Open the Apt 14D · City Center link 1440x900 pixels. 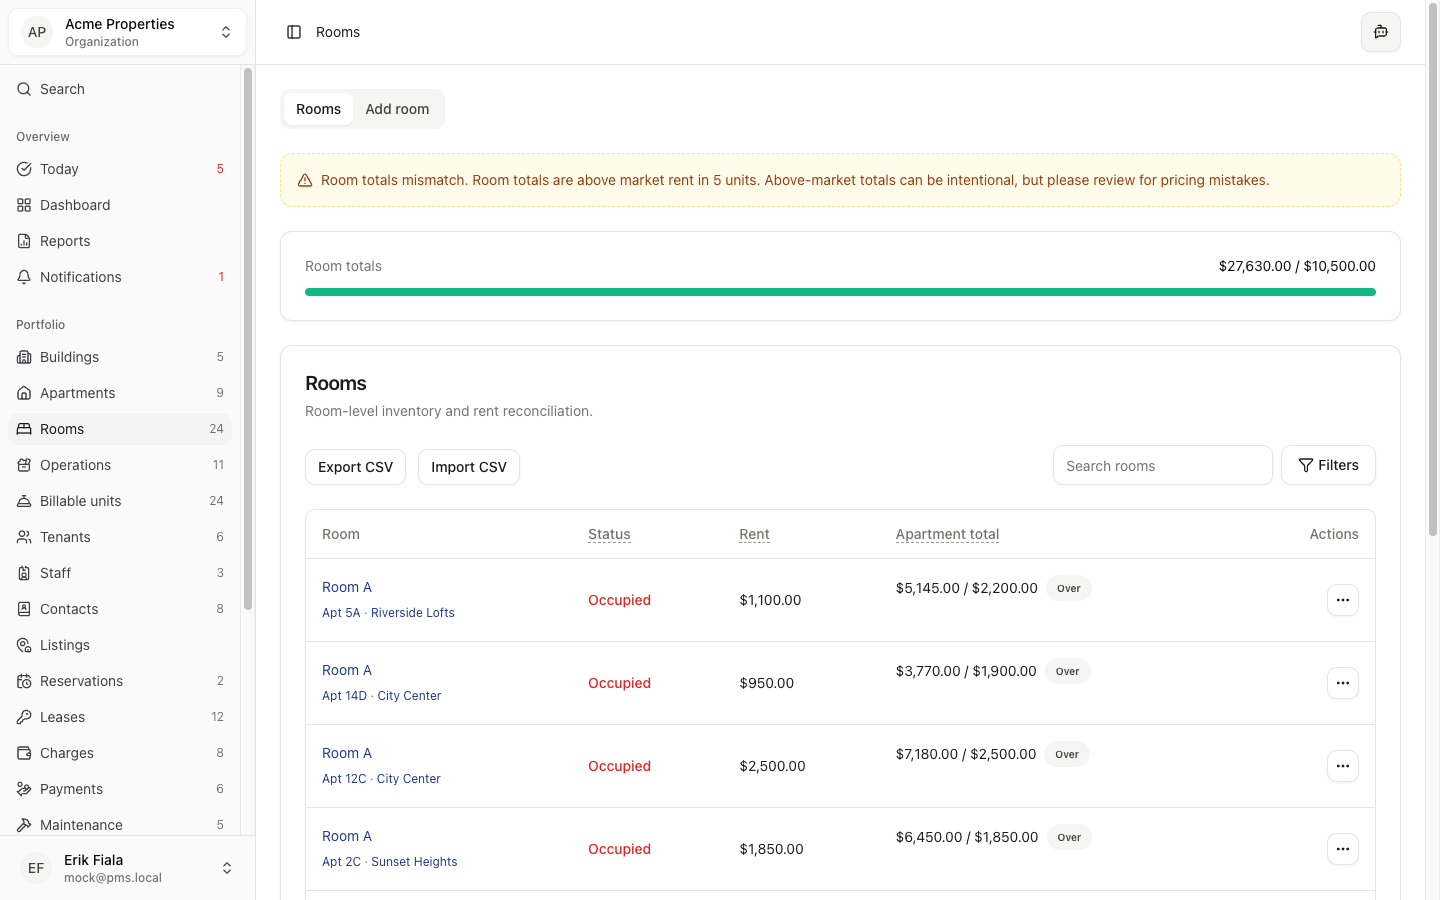coord(381,696)
